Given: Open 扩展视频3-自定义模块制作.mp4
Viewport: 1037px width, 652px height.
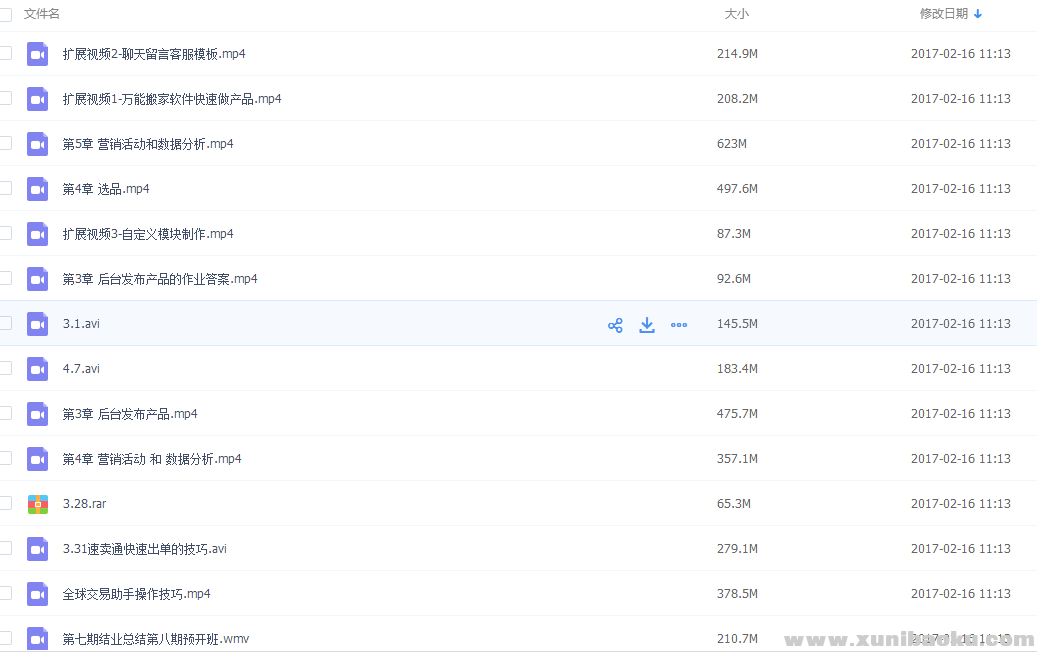Looking at the screenshot, I should (x=148, y=234).
